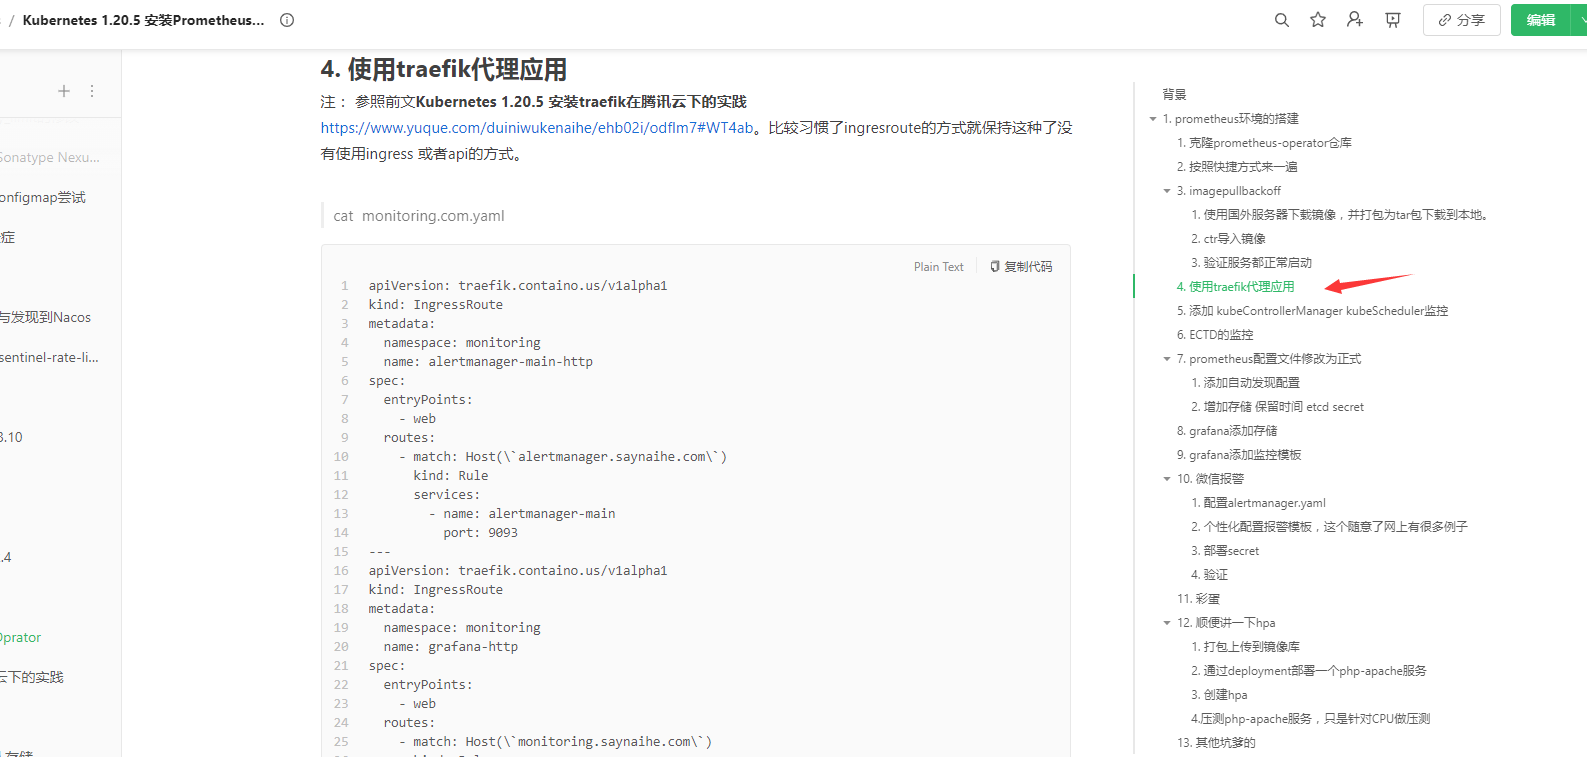Click the heading 4. 使用traefik代理应用

[444, 69]
